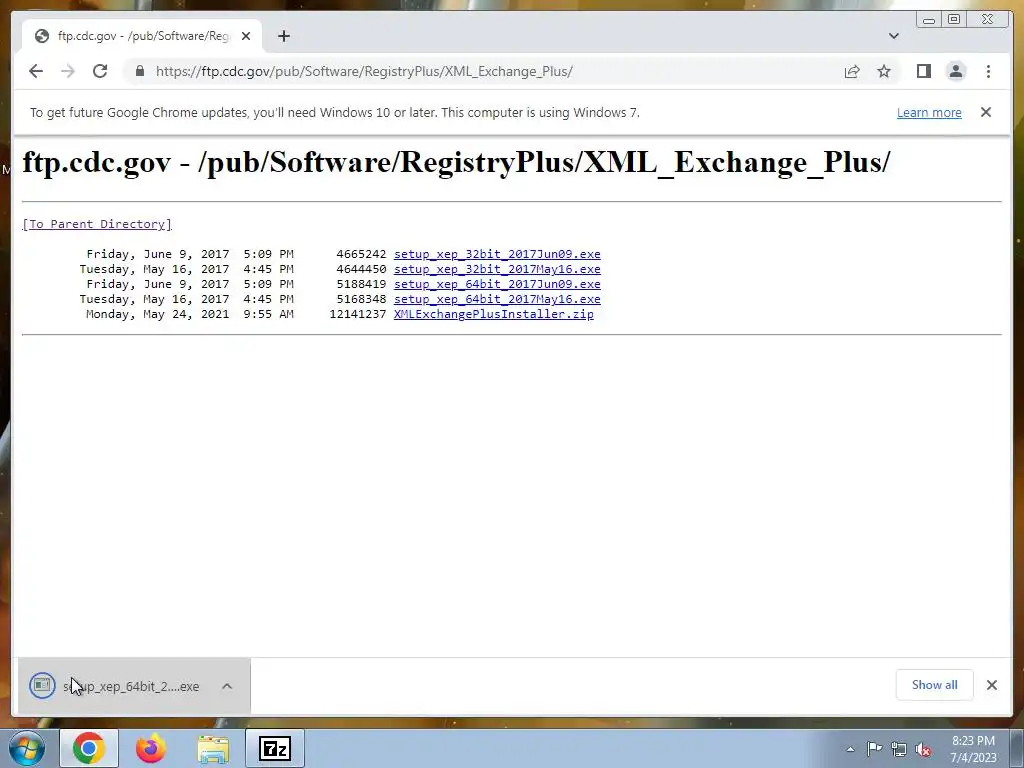Open Windows Explorer from taskbar
The height and width of the screenshot is (768, 1024).
pyautogui.click(x=213, y=748)
